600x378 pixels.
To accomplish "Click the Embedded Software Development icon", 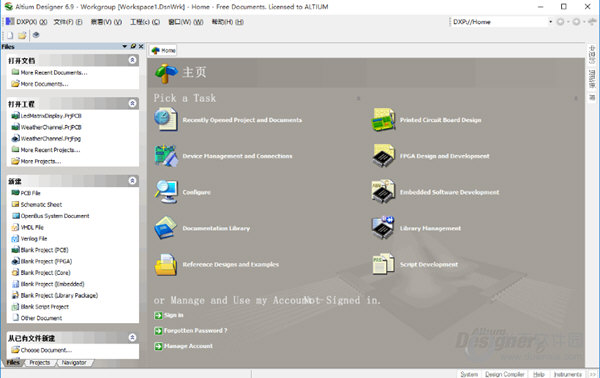I will [x=383, y=192].
